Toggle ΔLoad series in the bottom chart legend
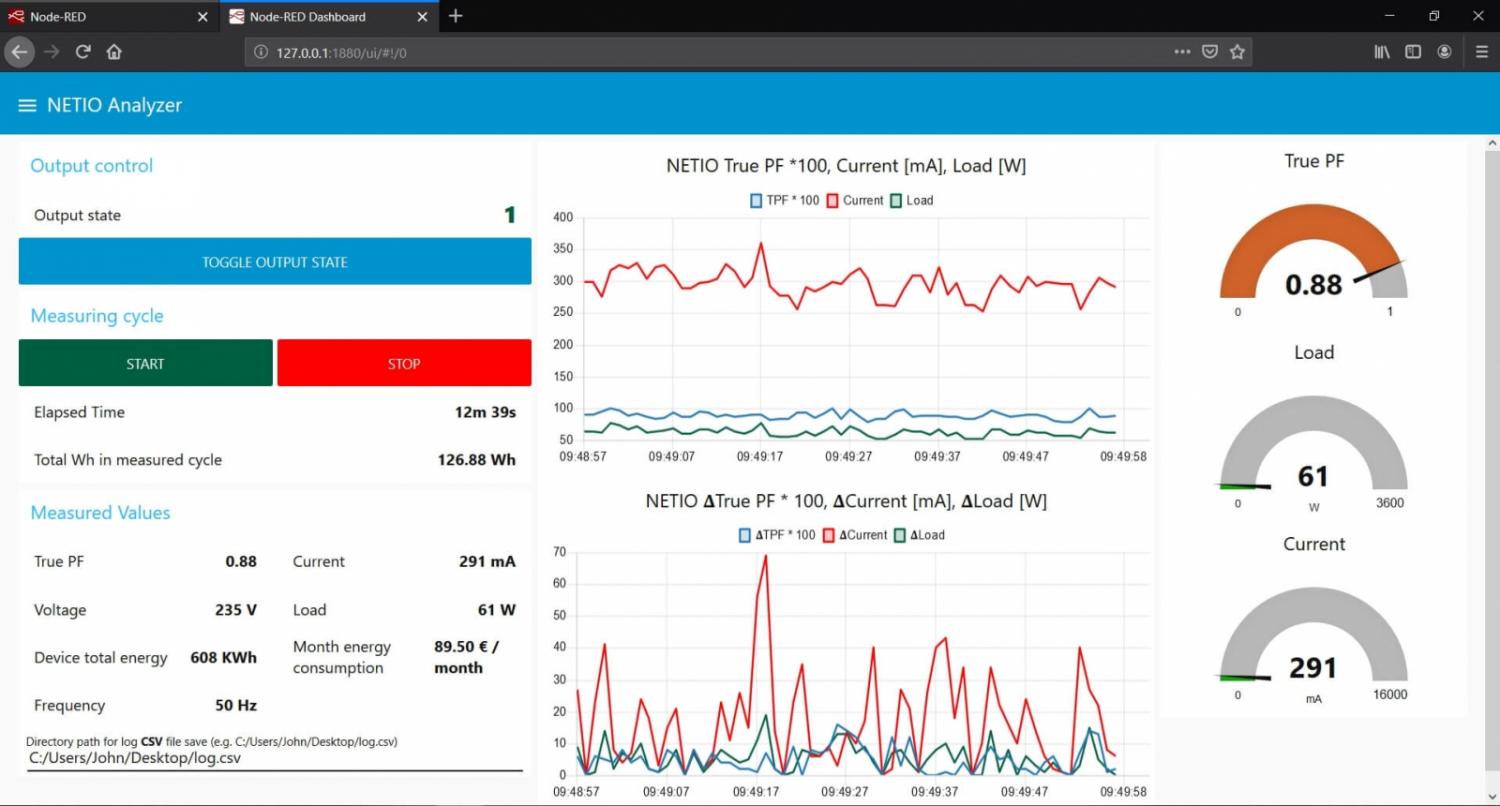The image size is (1500, 806). pos(918,535)
